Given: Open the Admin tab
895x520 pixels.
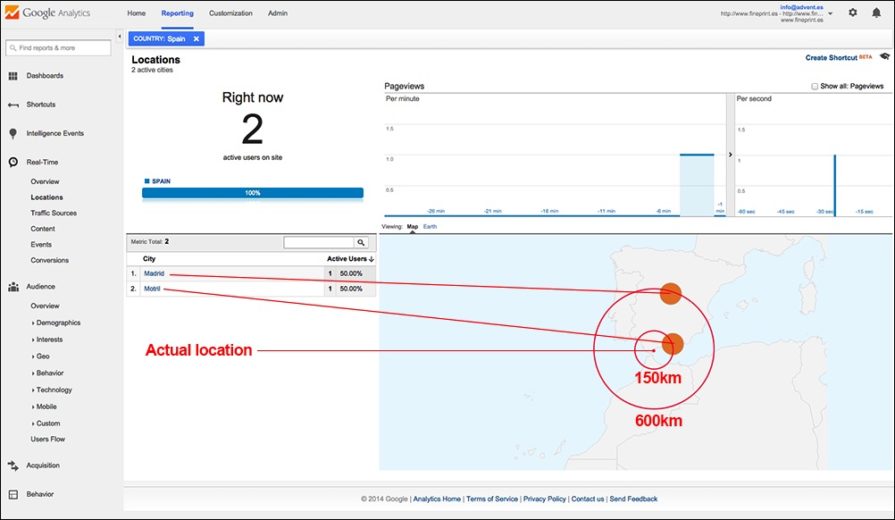Looking at the screenshot, I should click(x=277, y=13).
